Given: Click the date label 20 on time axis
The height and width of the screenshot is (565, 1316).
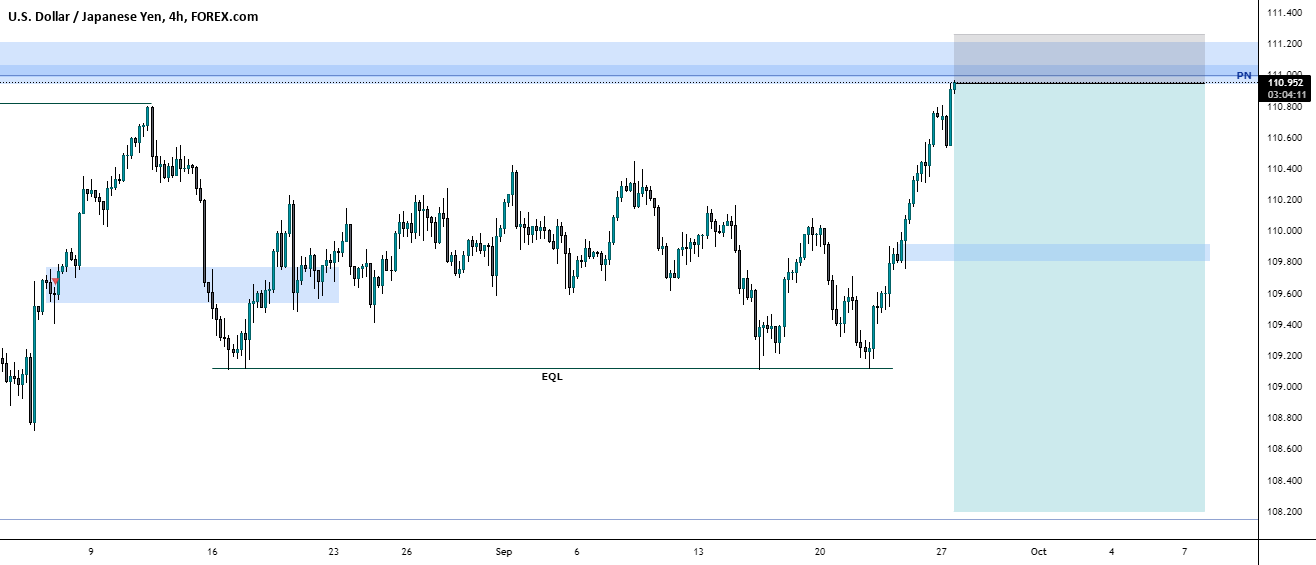Looking at the screenshot, I should (820, 552).
